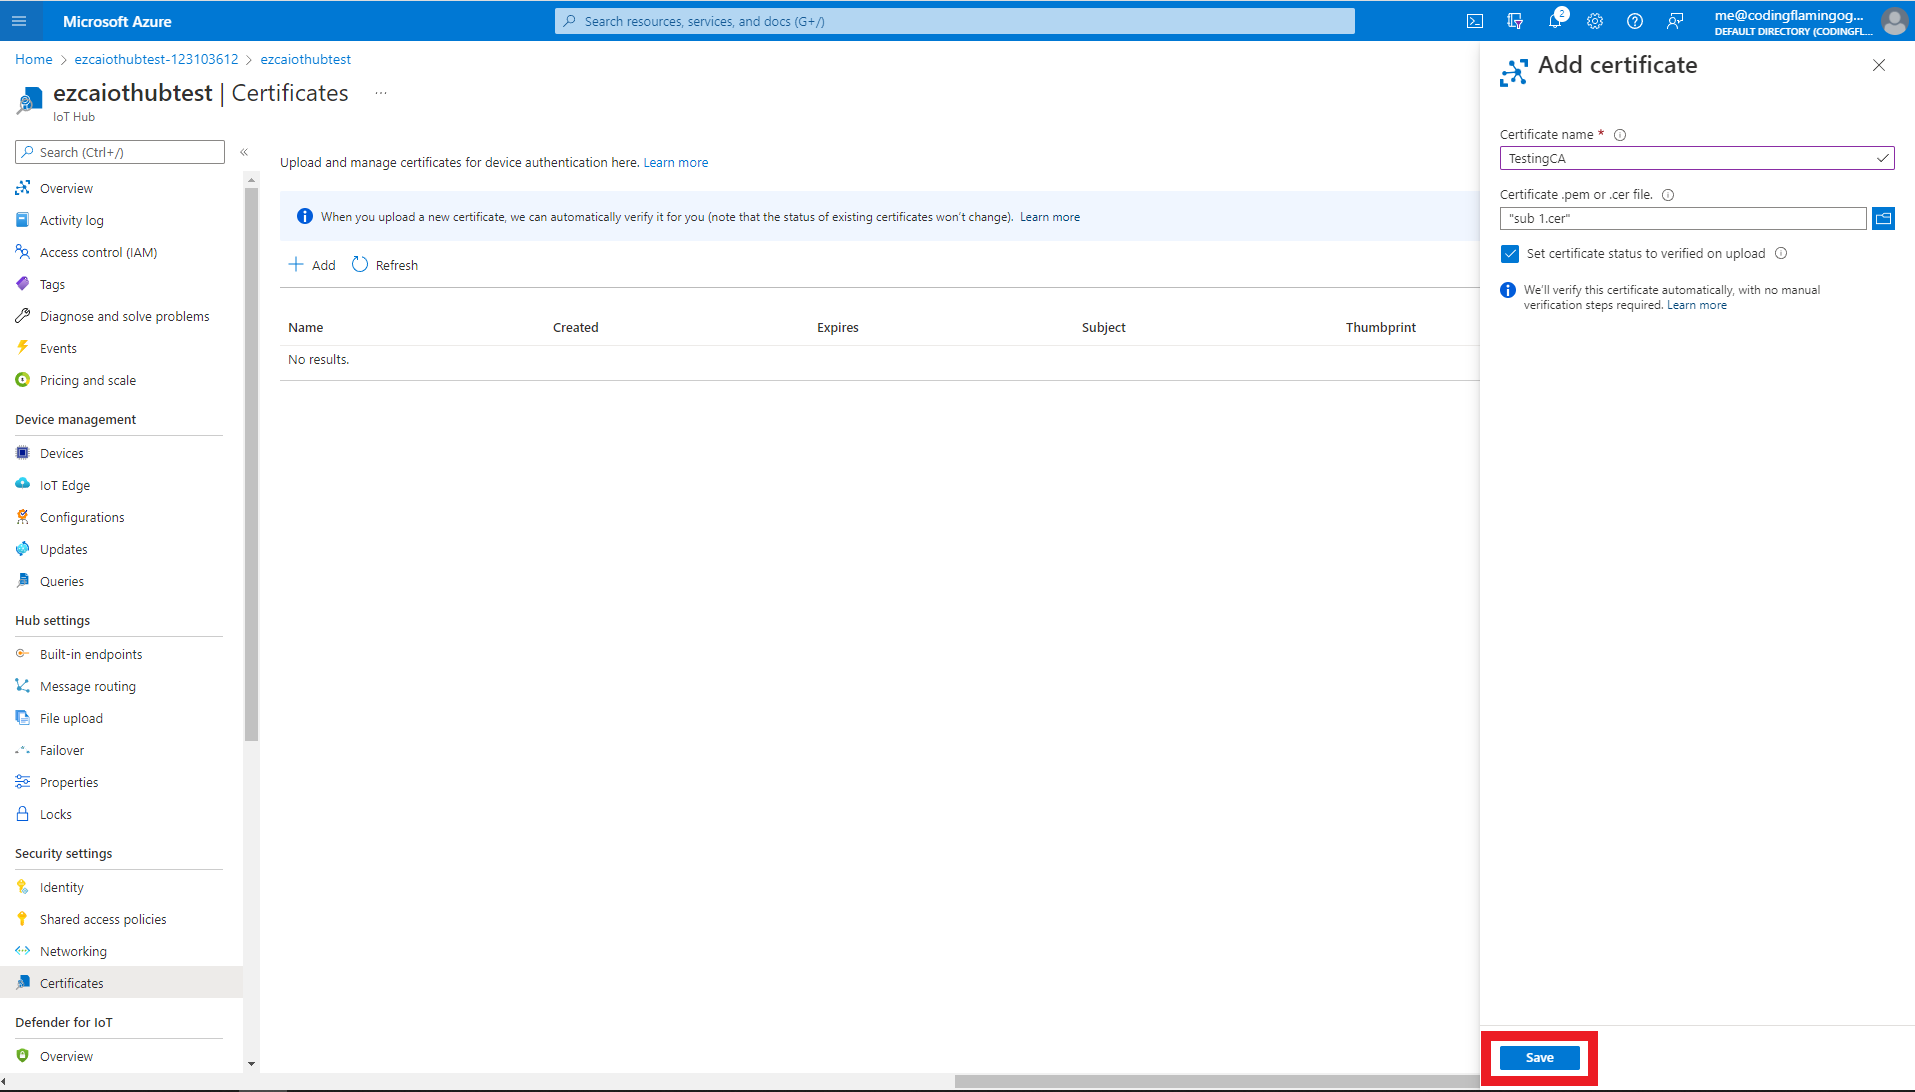1915x1092 pixels.
Task: Click the sidebar vertical scrollbar
Action: pos(251,464)
